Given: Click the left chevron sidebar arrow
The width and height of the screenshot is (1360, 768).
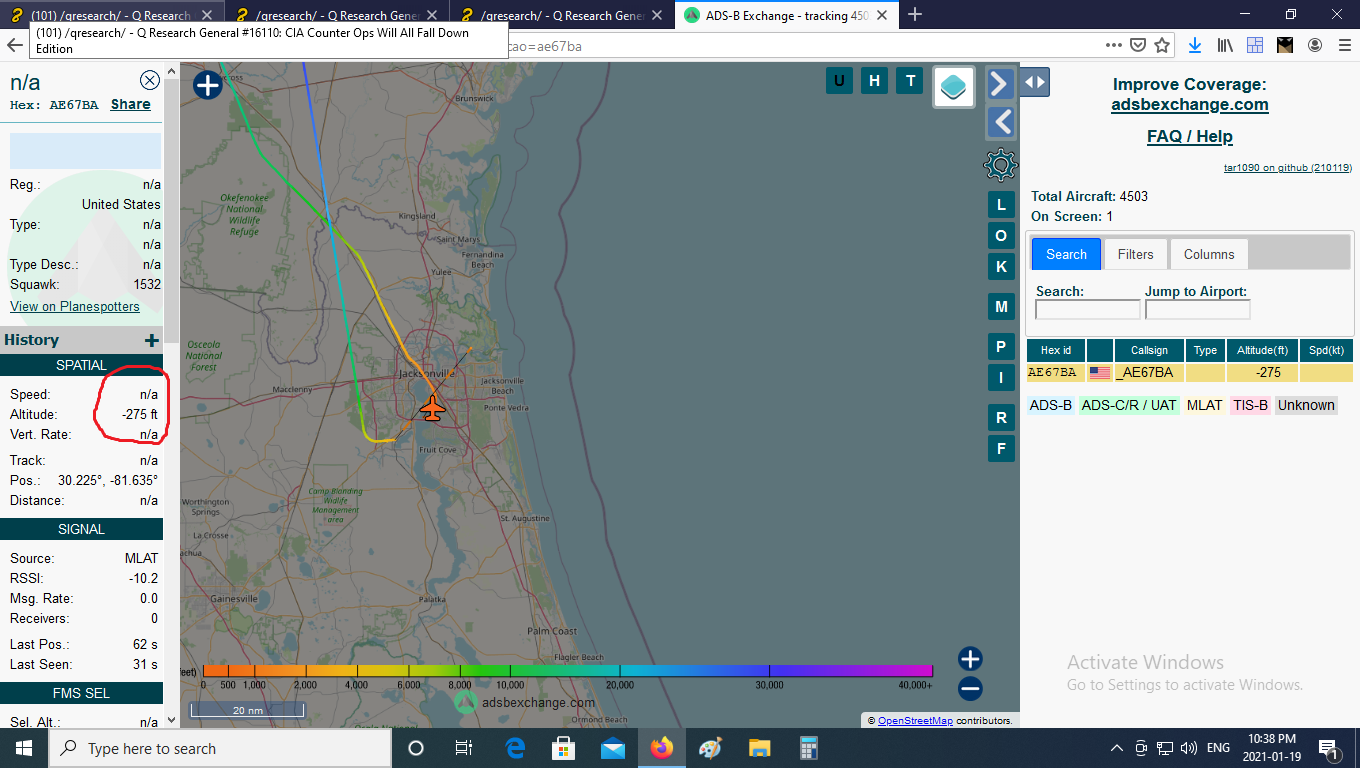Looking at the screenshot, I should (1001, 122).
